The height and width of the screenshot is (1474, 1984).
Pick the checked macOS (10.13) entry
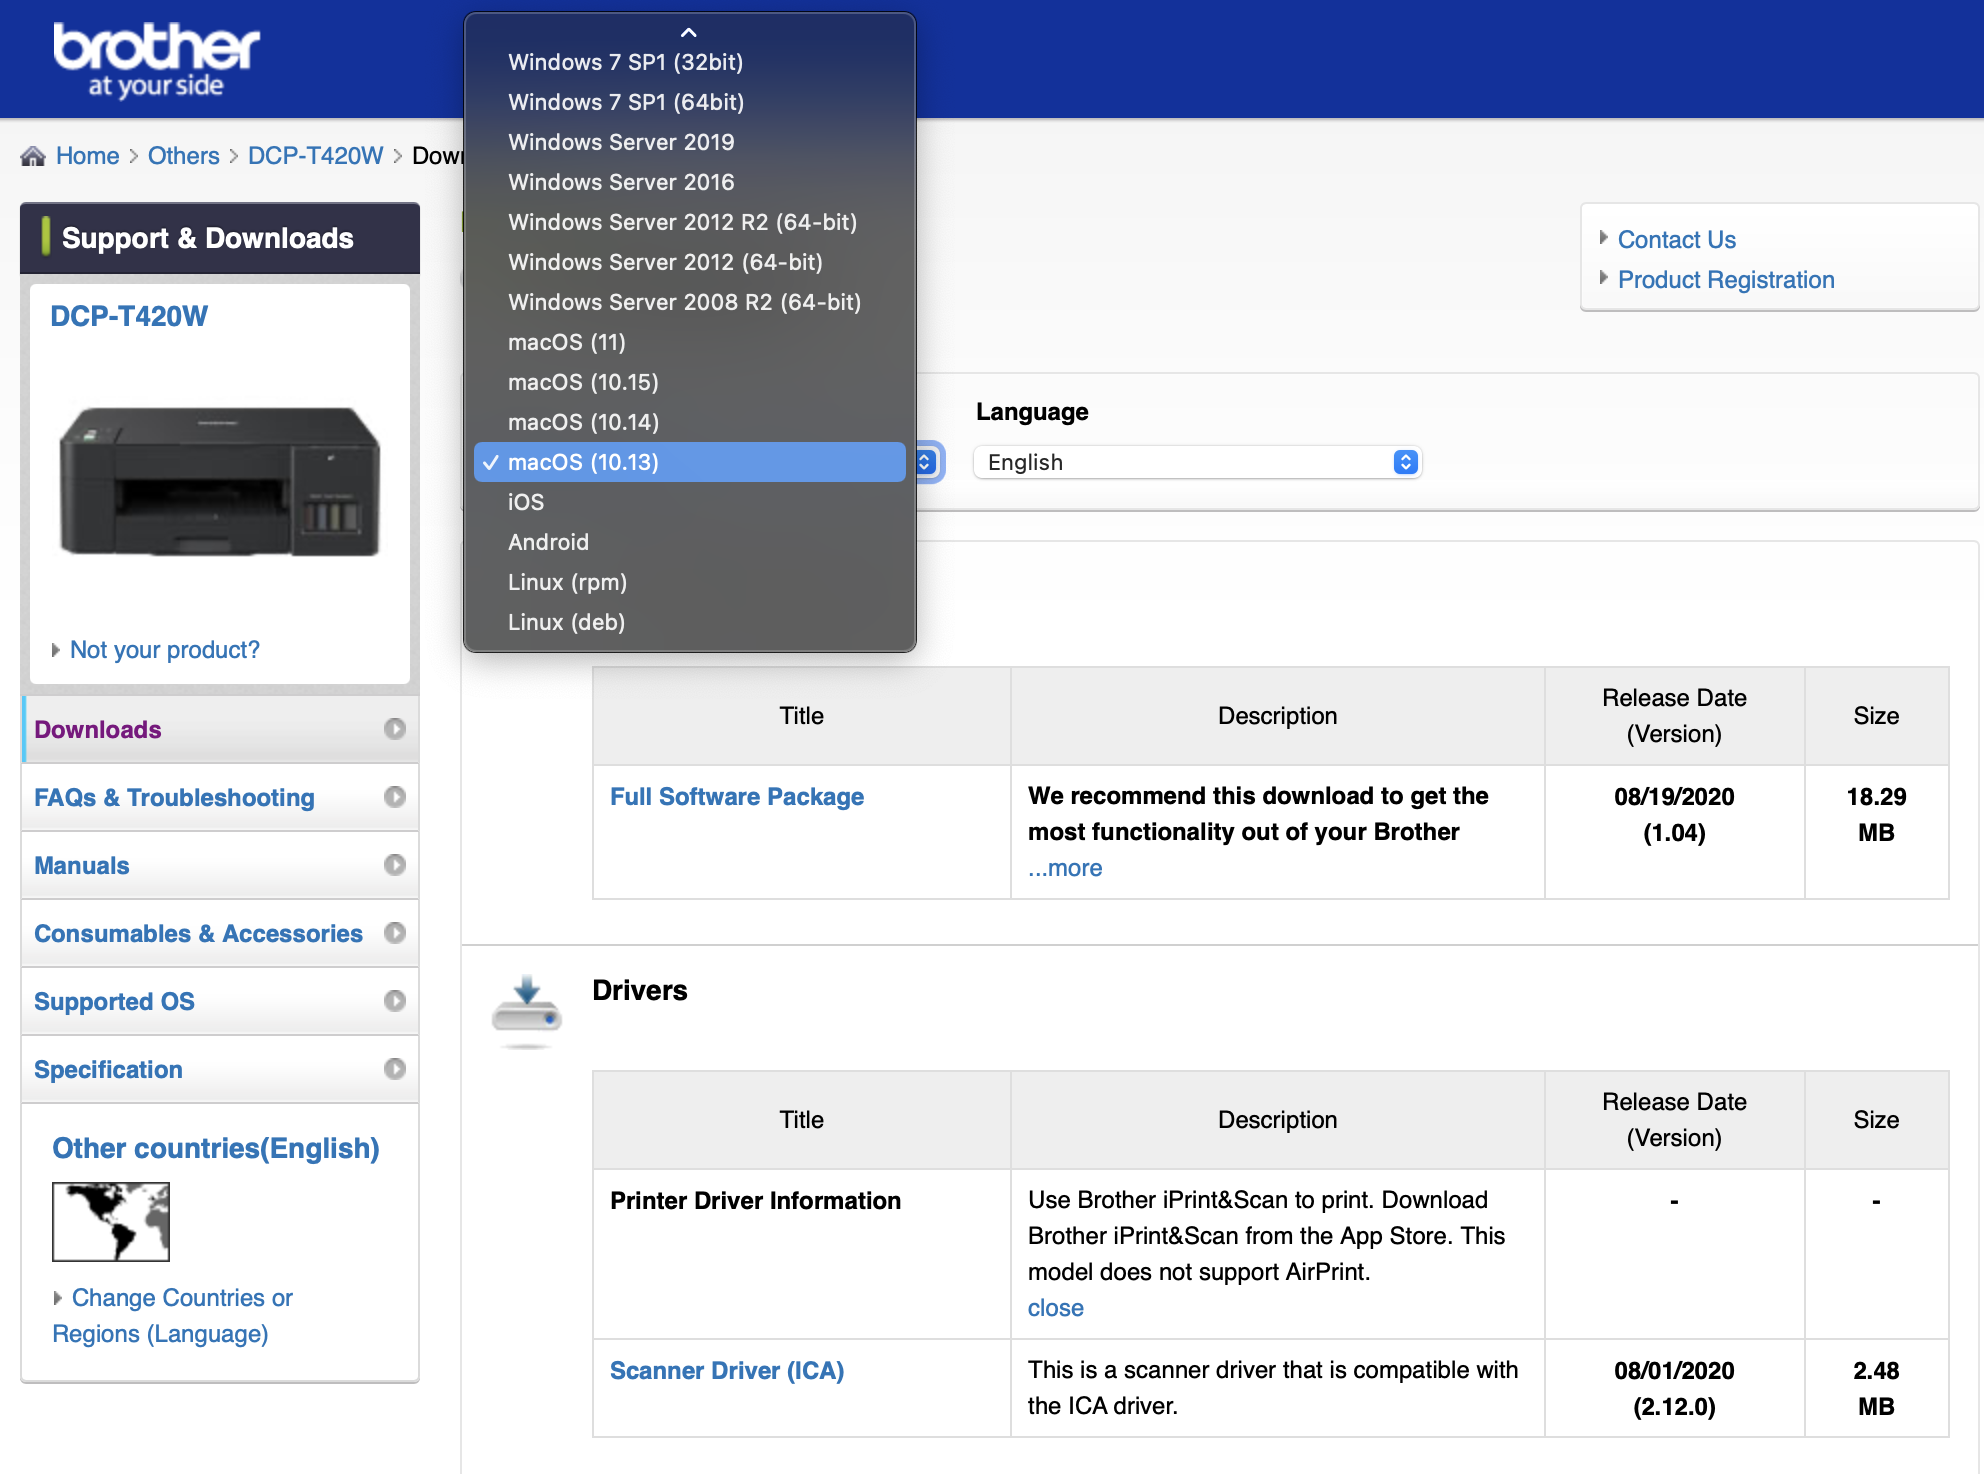click(x=583, y=462)
